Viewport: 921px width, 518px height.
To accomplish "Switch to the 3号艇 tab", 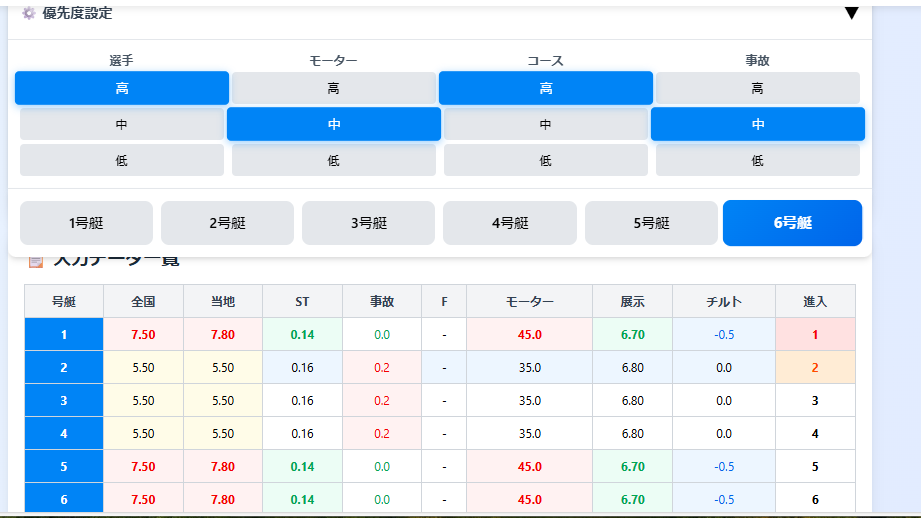I will tap(368, 223).
